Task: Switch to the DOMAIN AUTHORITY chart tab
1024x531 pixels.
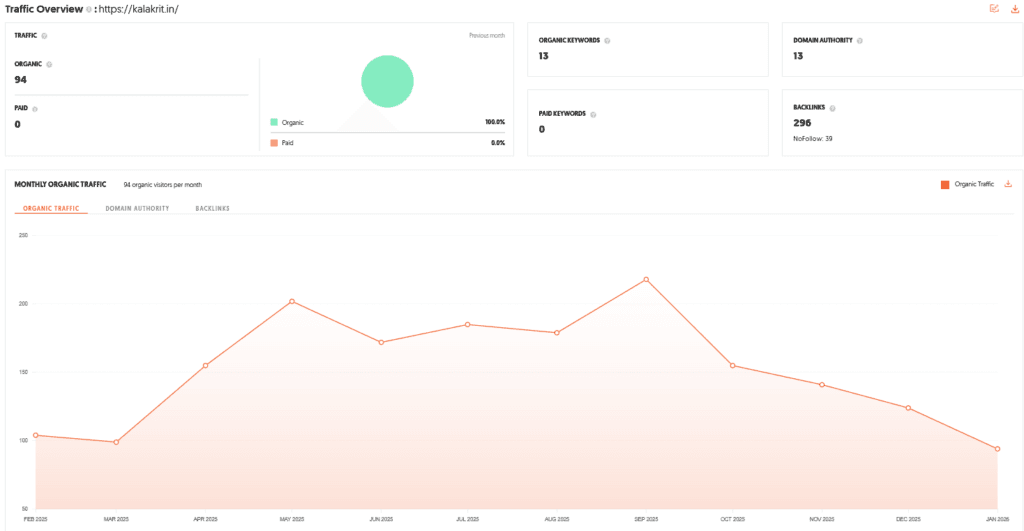Action: (137, 208)
